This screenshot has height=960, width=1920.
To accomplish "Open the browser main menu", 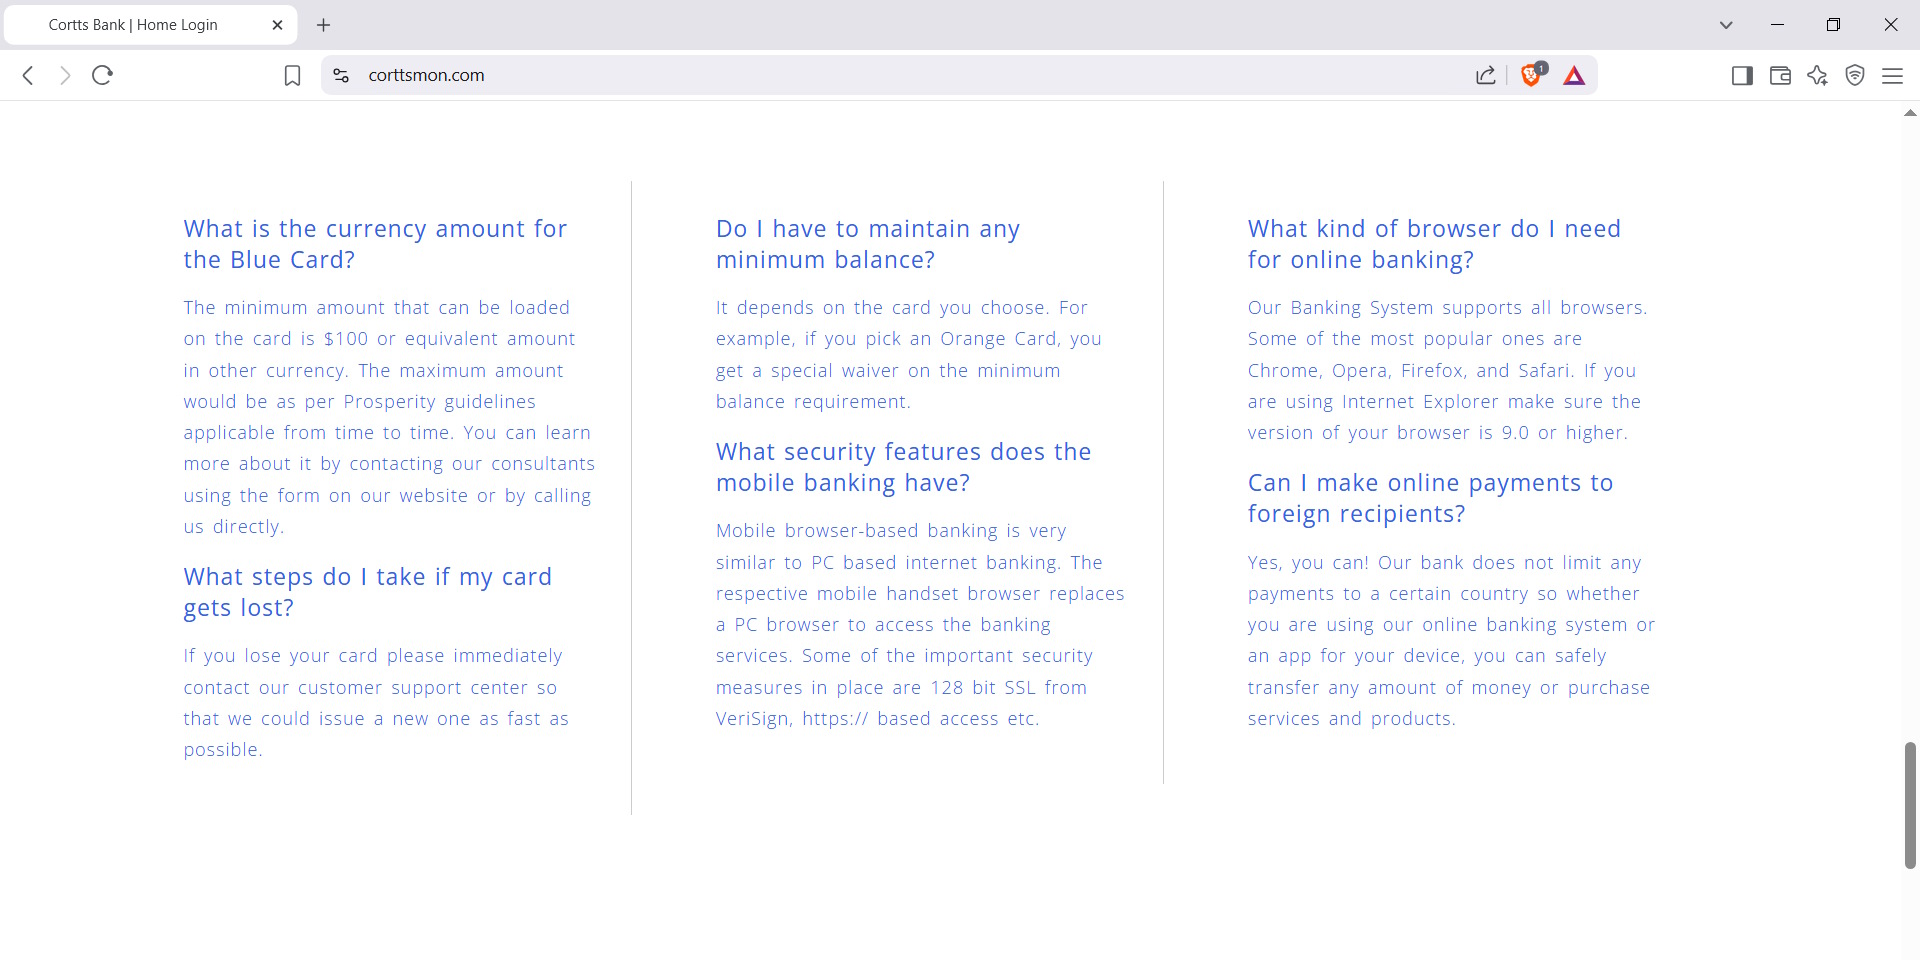I will click(1892, 75).
